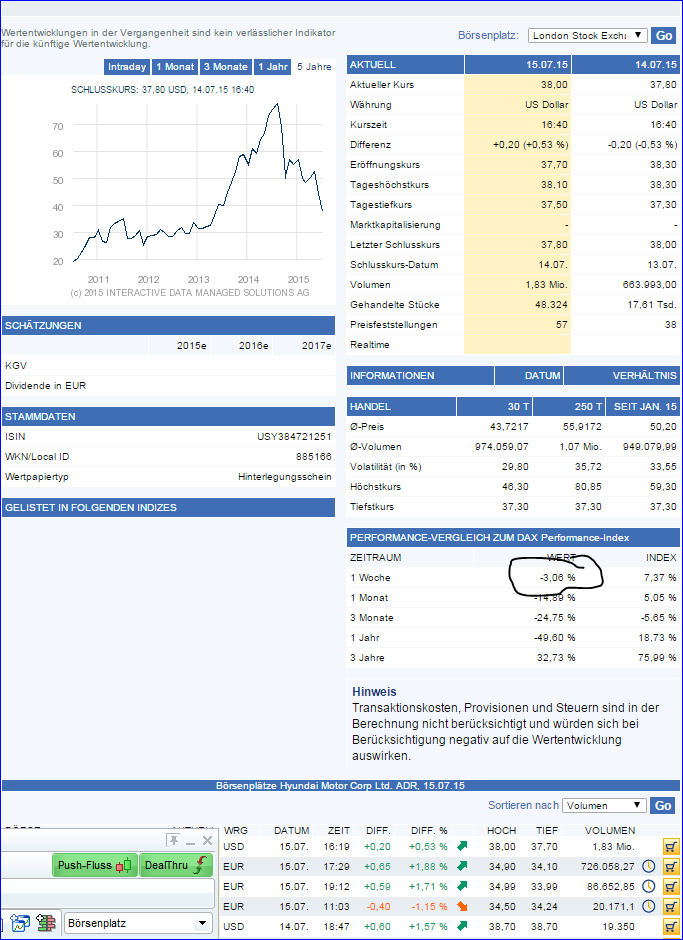Click the PERFORMANCE-VERGLEICH ZUM DAX header
Viewport: 683px width, 940px height.
513,538
